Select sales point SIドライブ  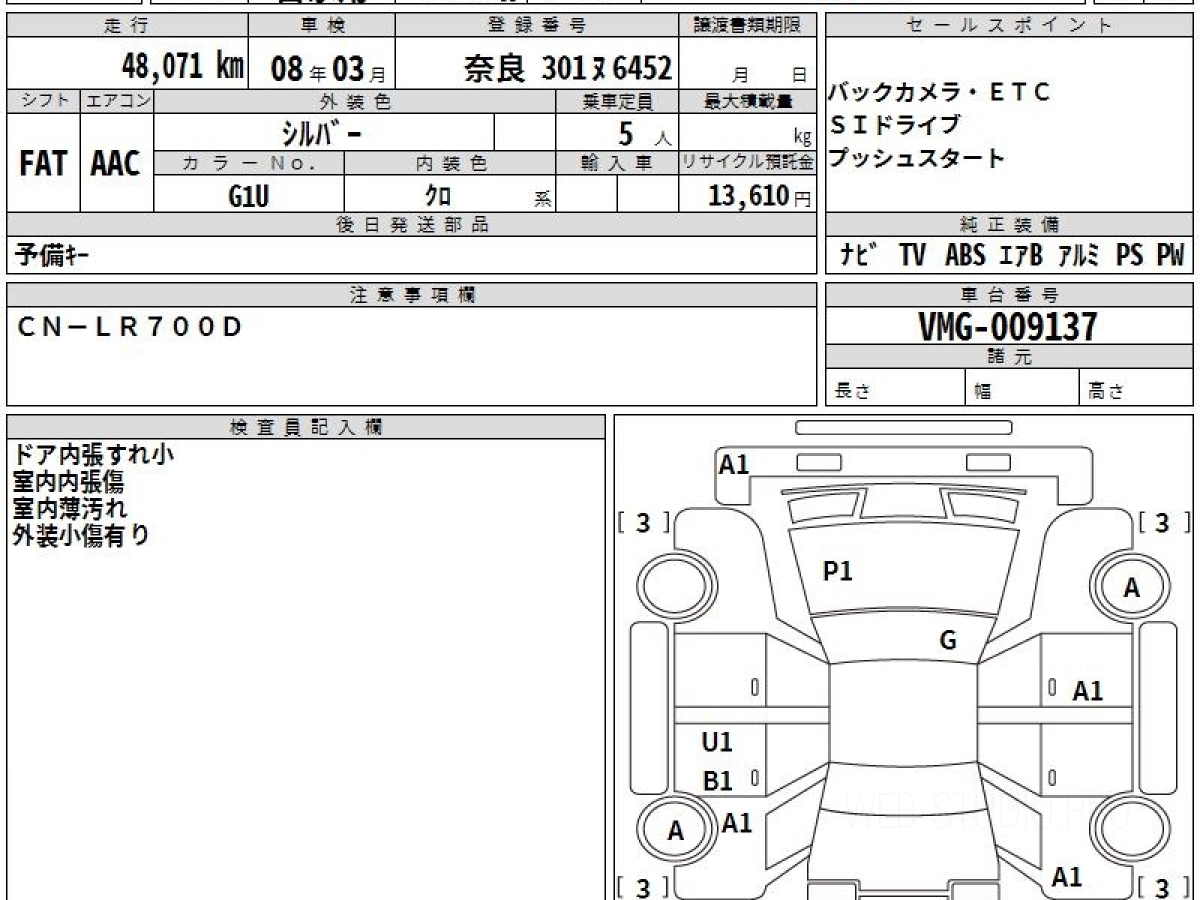click(x=895, y=125)
